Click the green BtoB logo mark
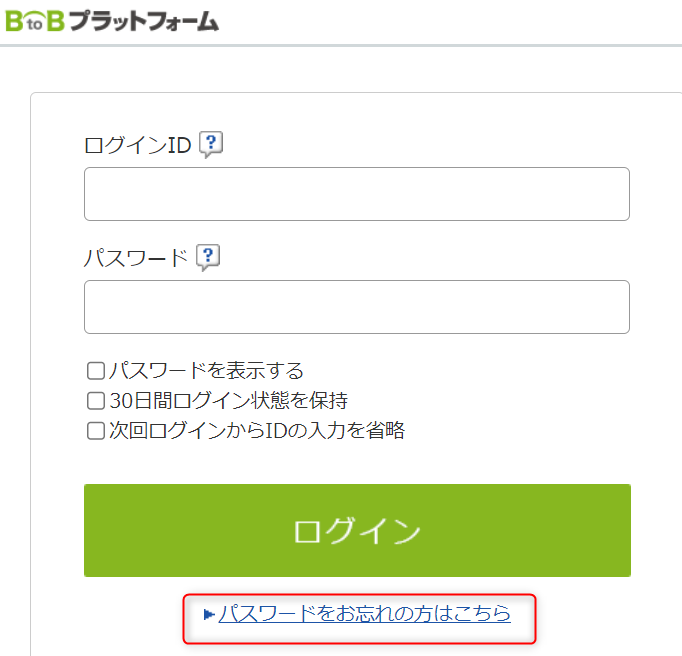Viewport: 682px width, 656px height. pos(34,19)
